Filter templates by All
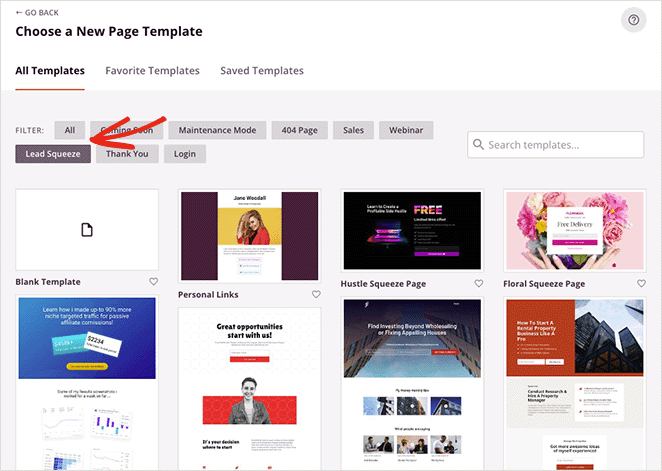Image resolution: width=662 pixels, height=471 pixels. [x=70, y=130]
